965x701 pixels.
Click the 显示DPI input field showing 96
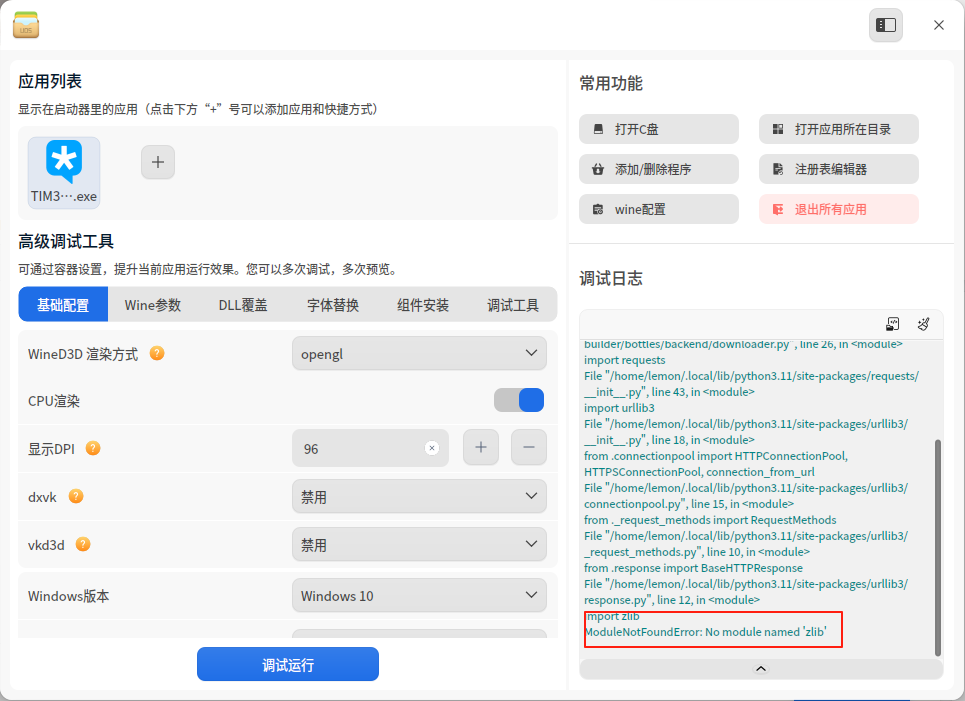(x=370, y=448)
